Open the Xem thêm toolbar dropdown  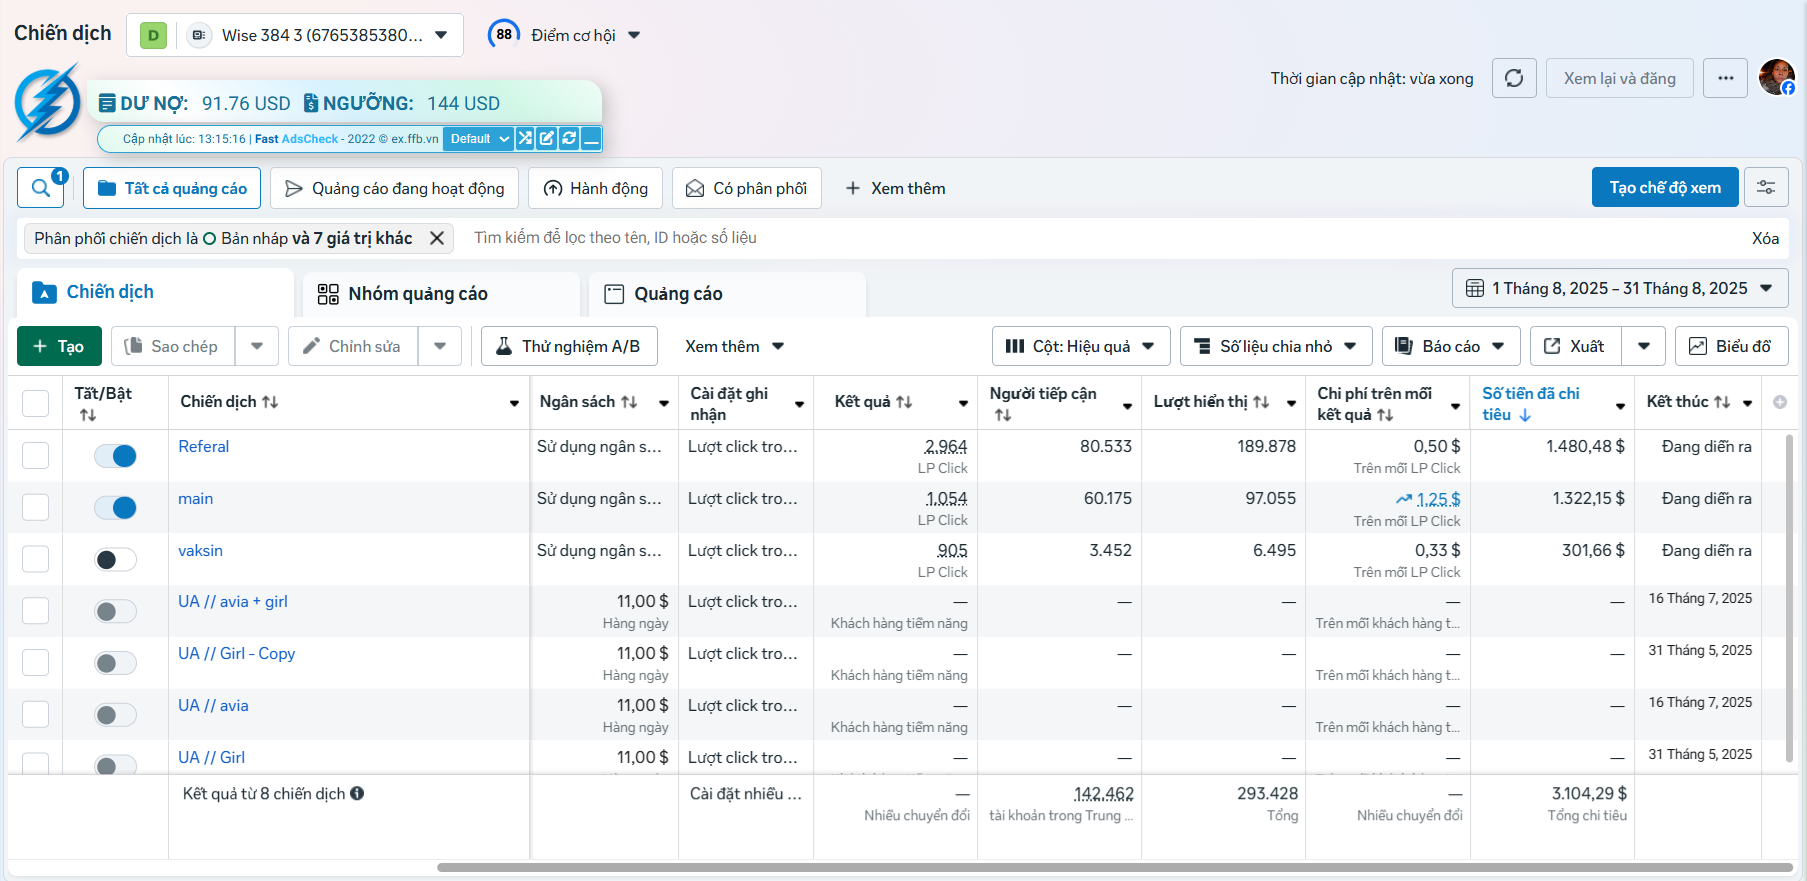(734, 346)
